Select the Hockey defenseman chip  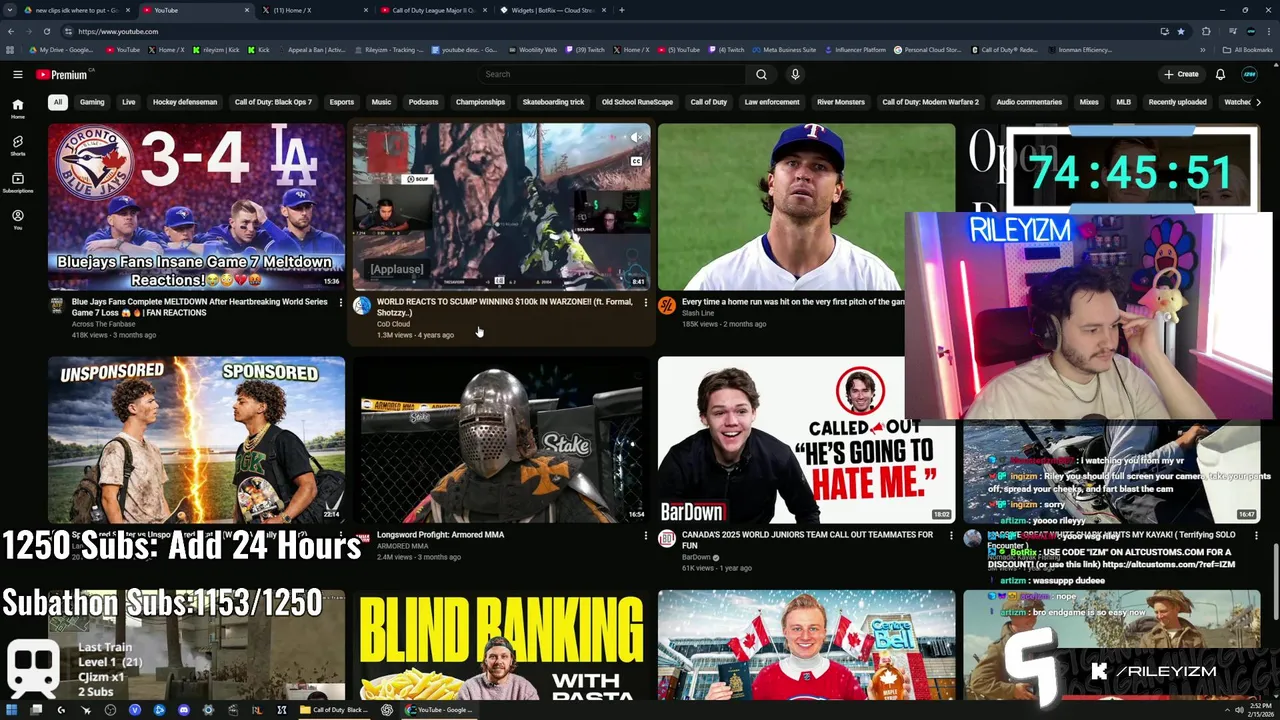click(185, 102)
